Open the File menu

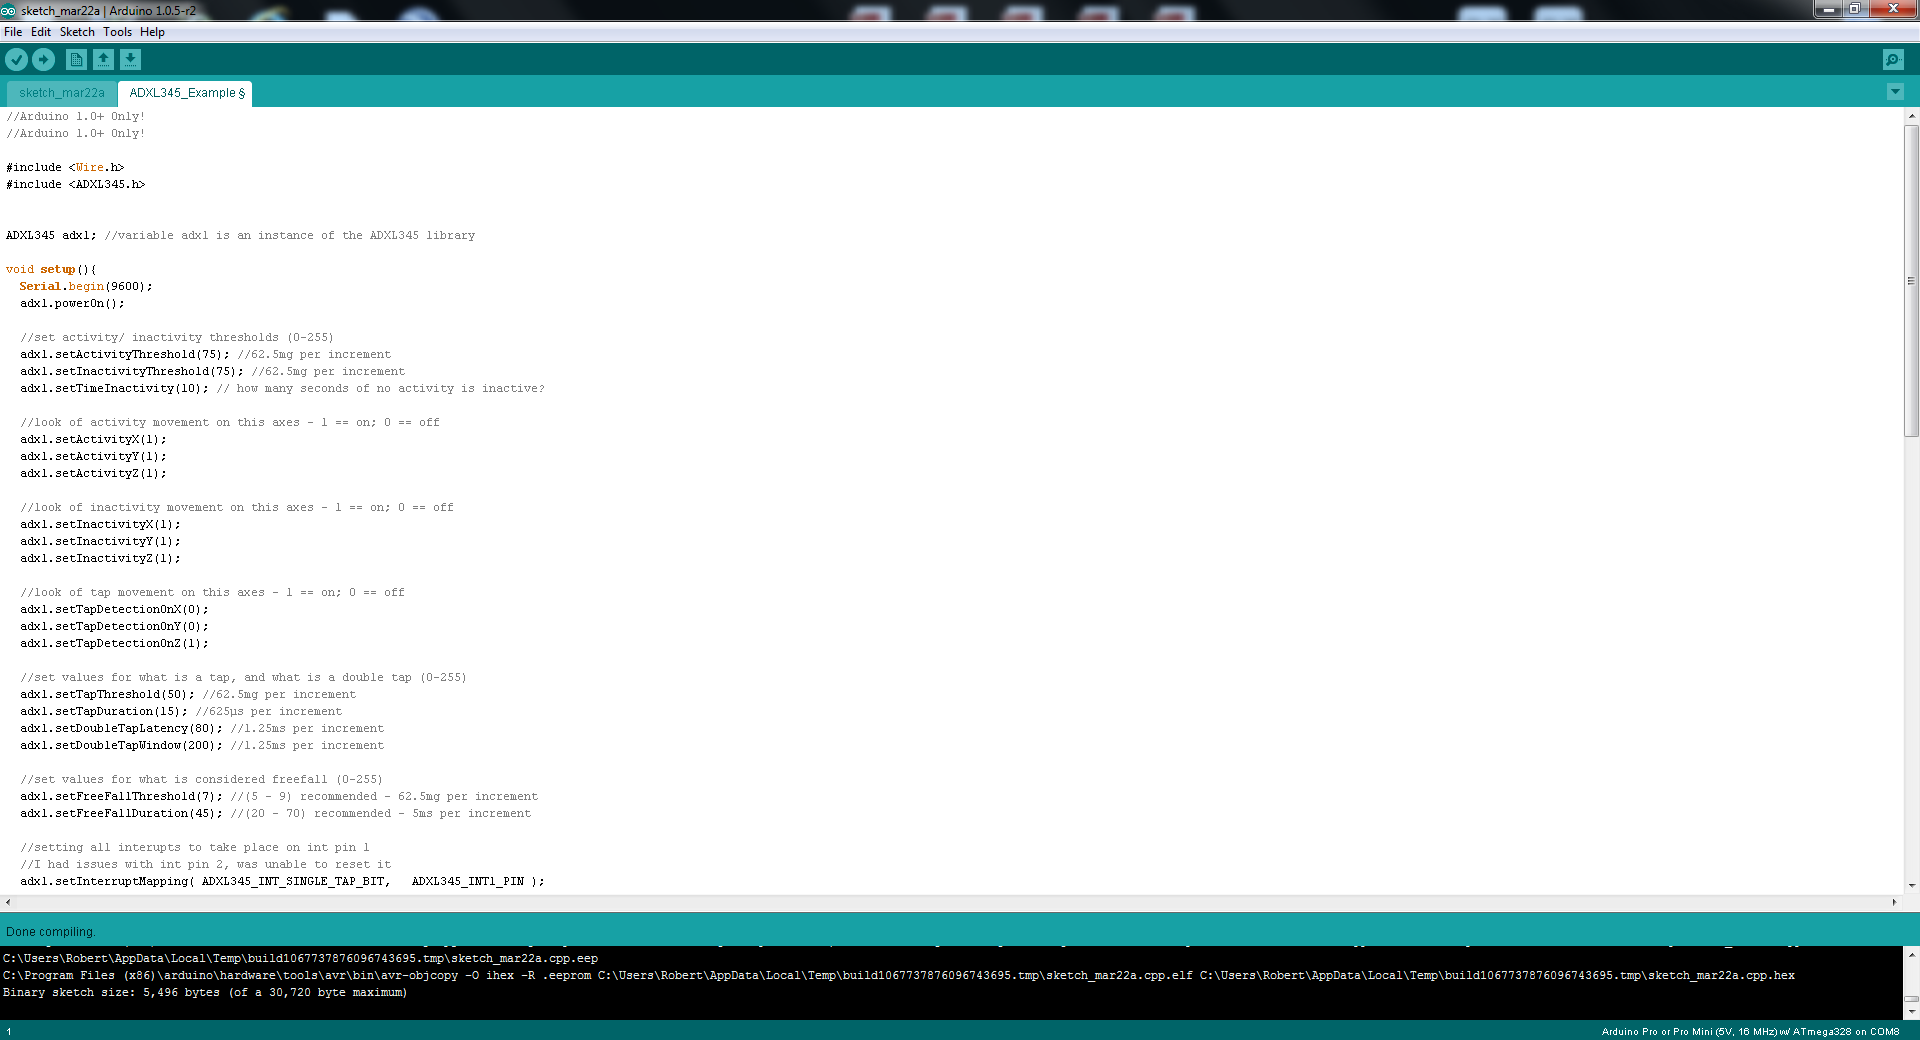coord(13,32)
